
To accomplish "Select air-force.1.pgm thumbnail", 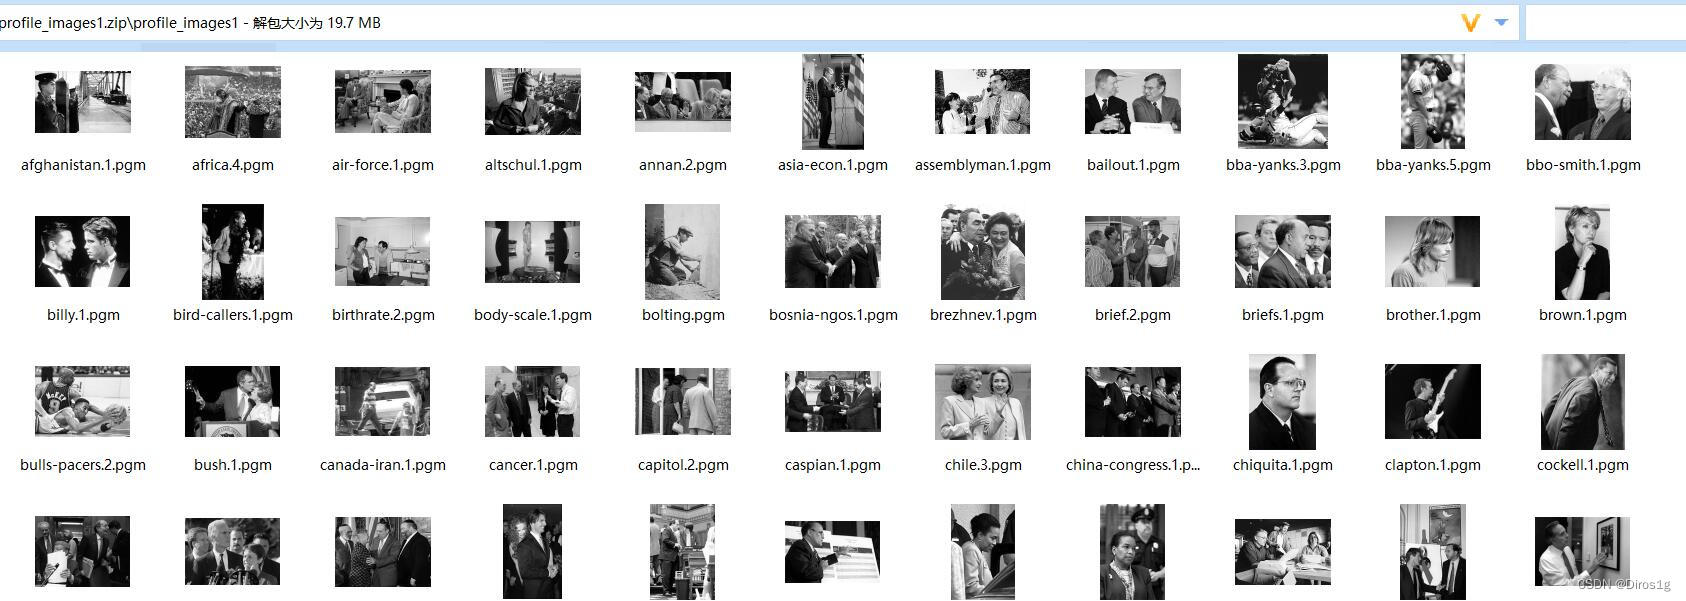I will (383, 102).
